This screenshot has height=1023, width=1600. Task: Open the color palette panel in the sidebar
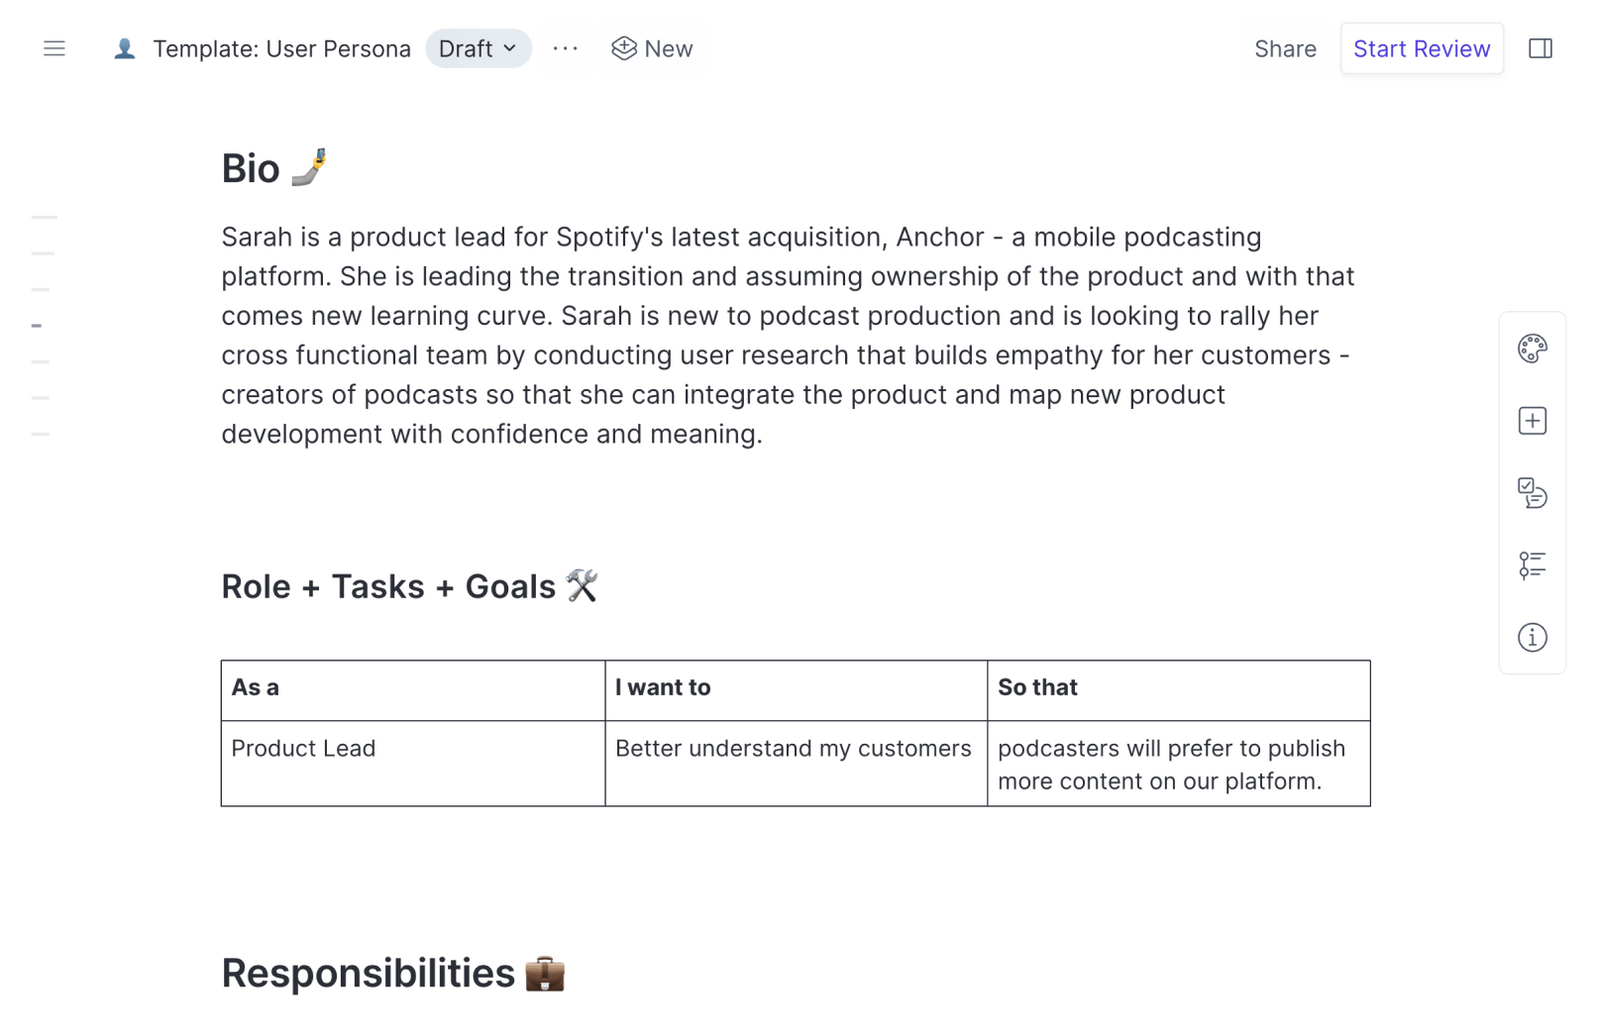(x=1532, y=349)
